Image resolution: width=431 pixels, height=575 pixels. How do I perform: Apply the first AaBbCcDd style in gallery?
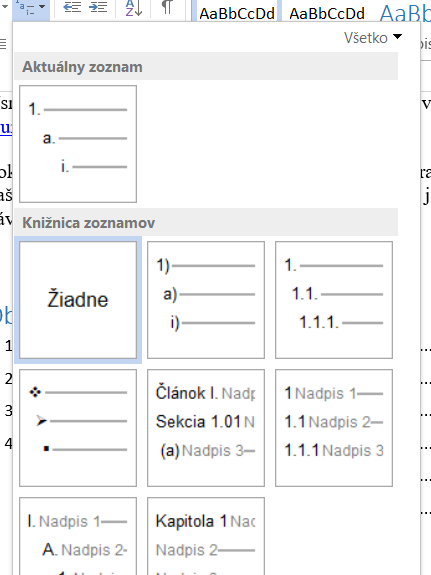click(237, 11)
